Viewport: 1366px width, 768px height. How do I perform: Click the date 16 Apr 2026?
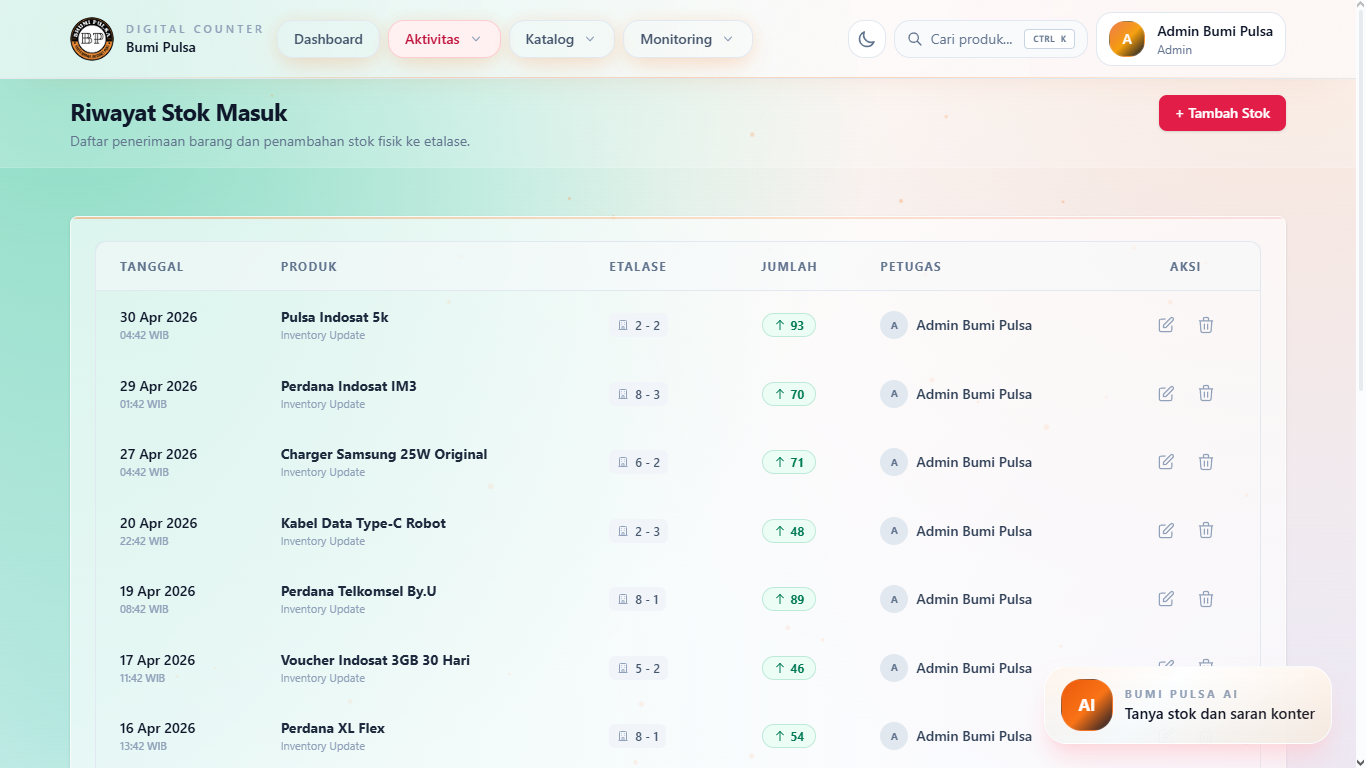point(158,728)
